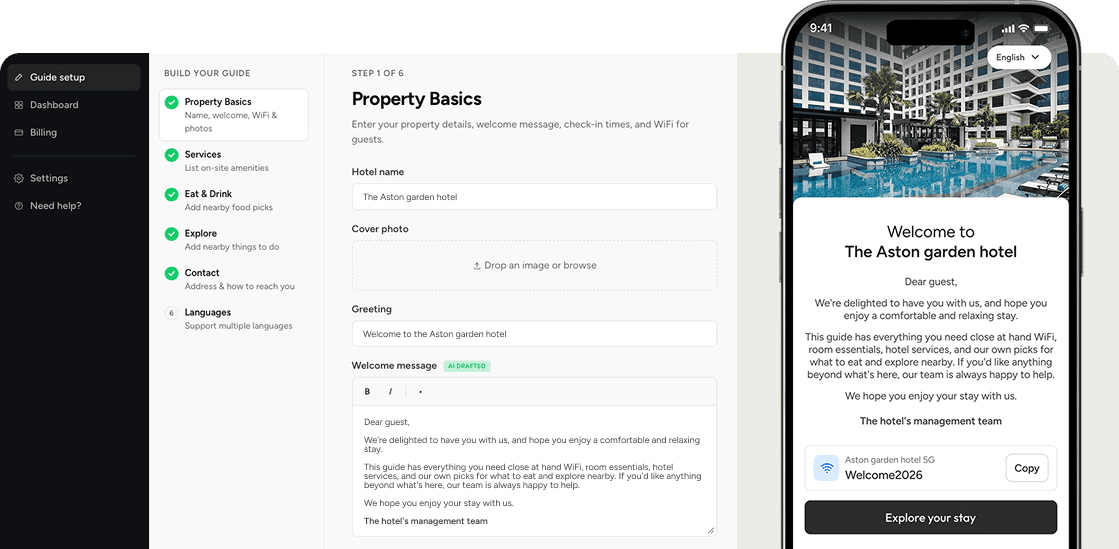This screenshot has width=1119, height=549.
Task: Click the Explore your stay button
Action: click(x=931, y=518)
